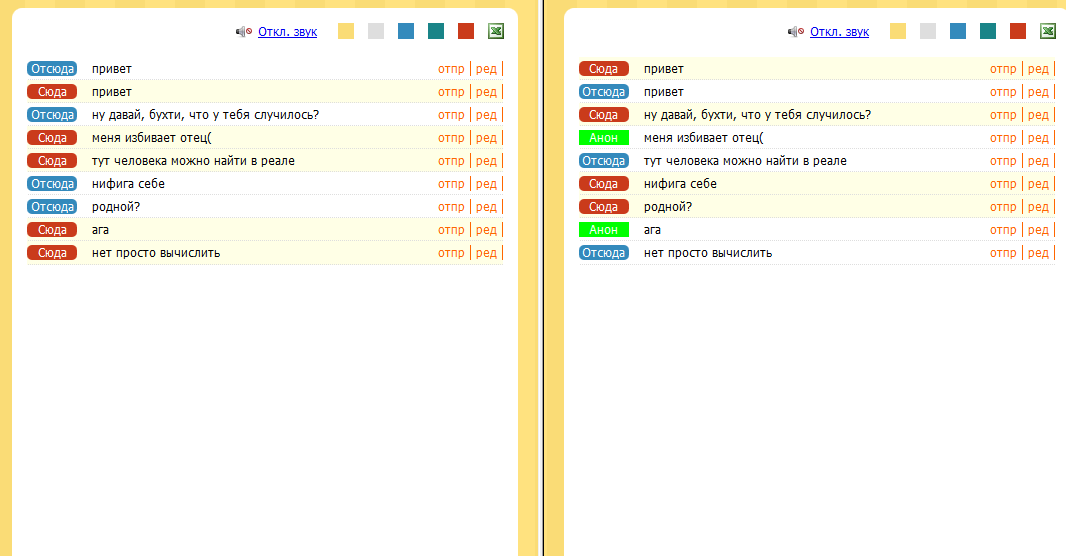Click 'ред' on left panel 'Отсюда привет' row

click(x=486, y=69)
